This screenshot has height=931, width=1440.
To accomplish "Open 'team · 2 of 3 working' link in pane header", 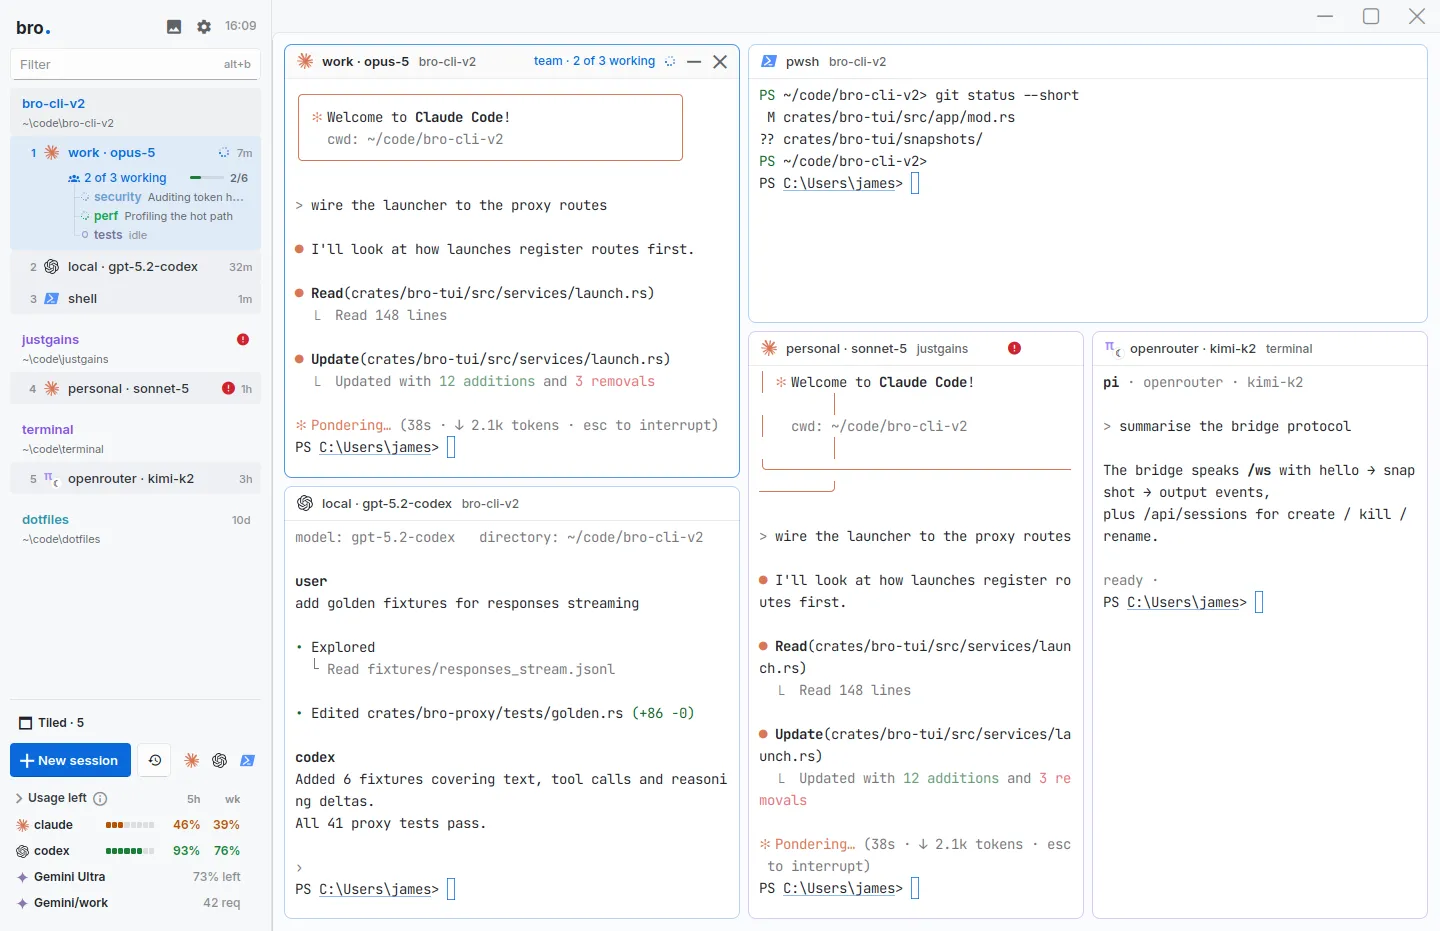I will [x=594, y=61].
